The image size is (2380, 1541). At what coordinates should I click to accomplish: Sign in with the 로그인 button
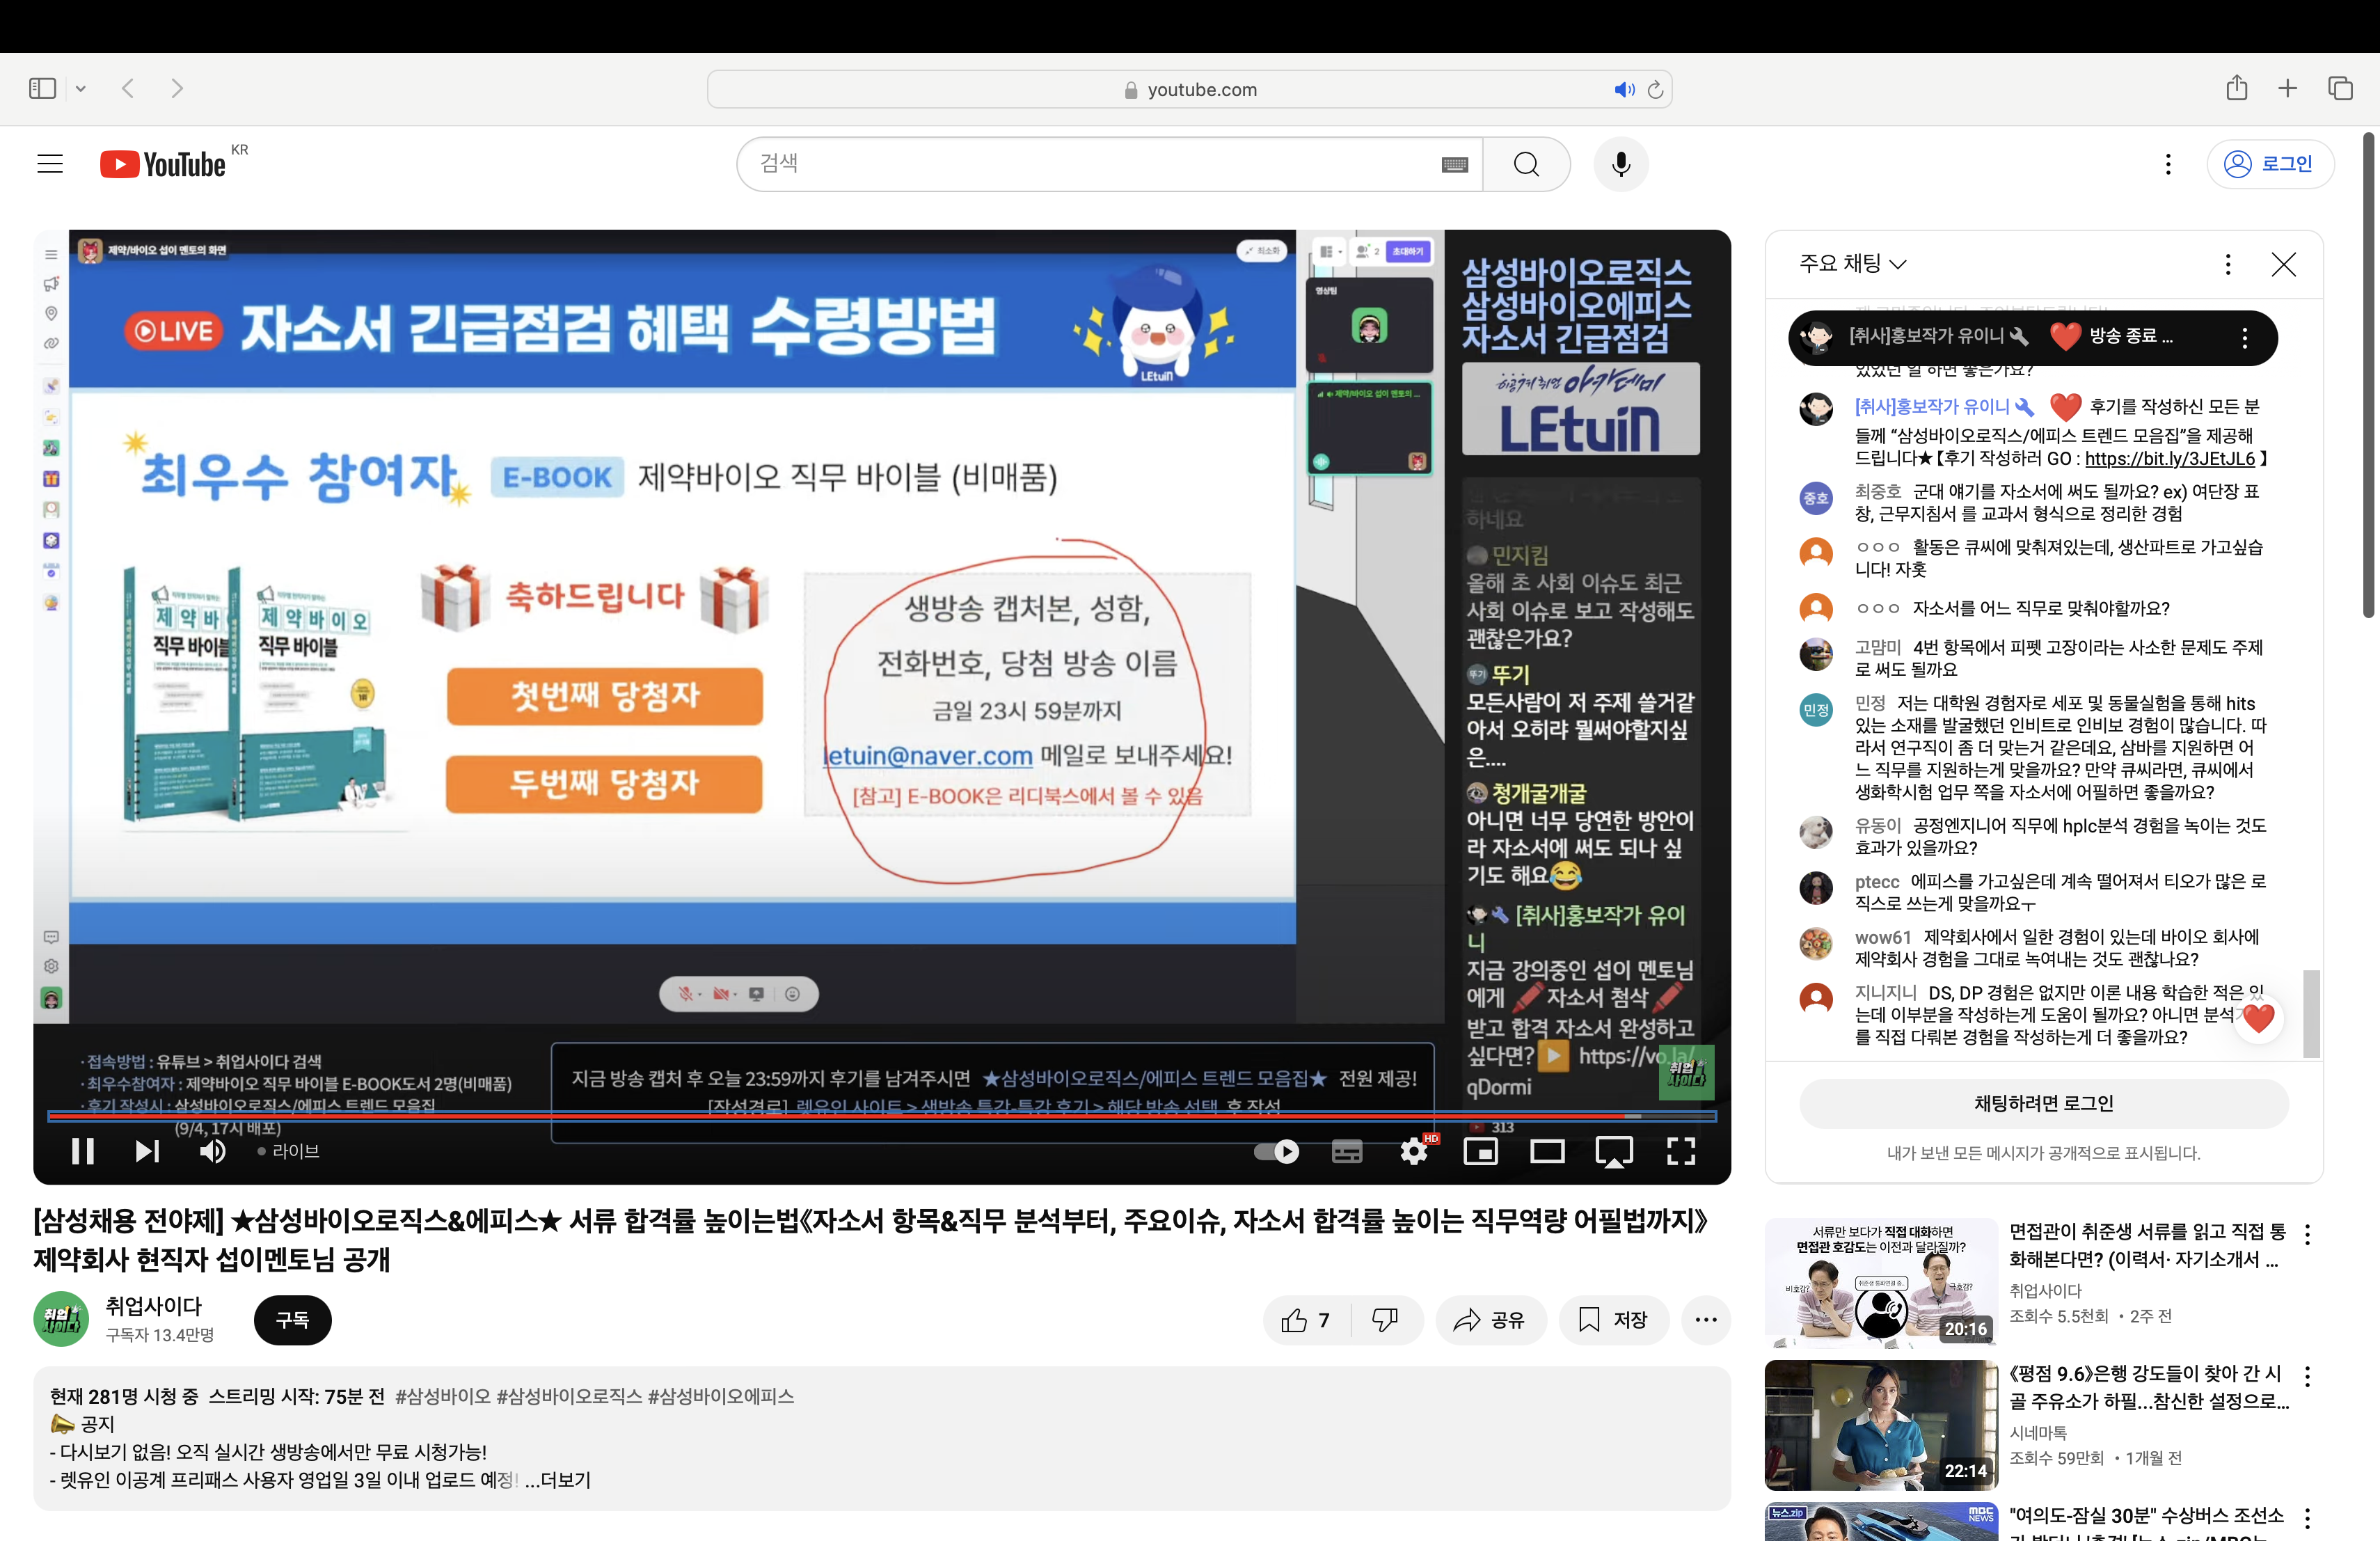click(x=2269, y=164)
